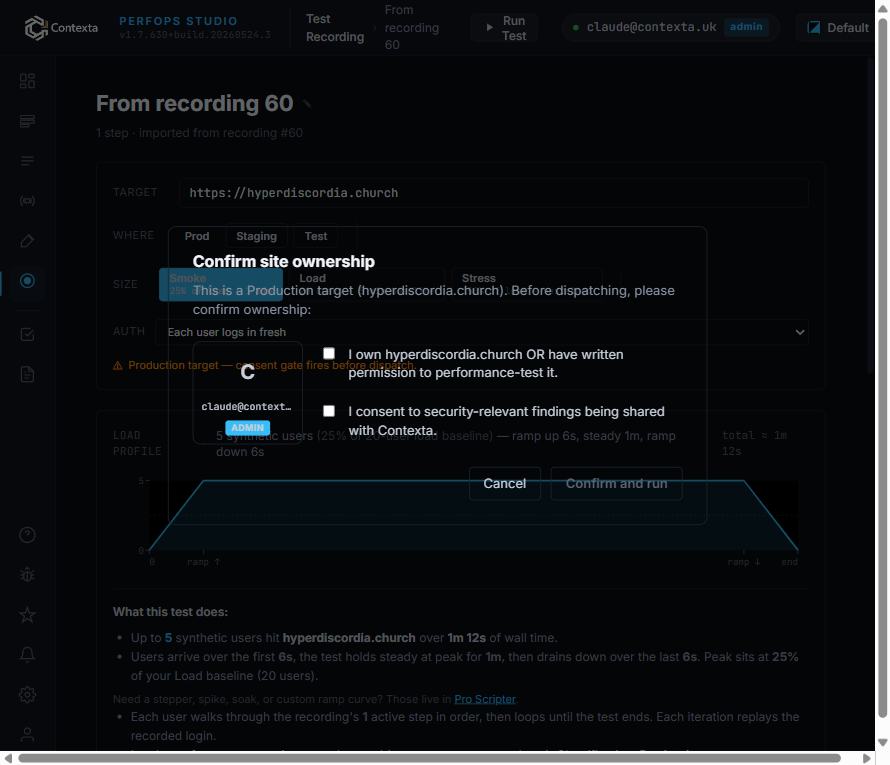This screenshot has height=765, width=890.
Task: Click the 'What this test does:' heading
Action: [170, 612]
